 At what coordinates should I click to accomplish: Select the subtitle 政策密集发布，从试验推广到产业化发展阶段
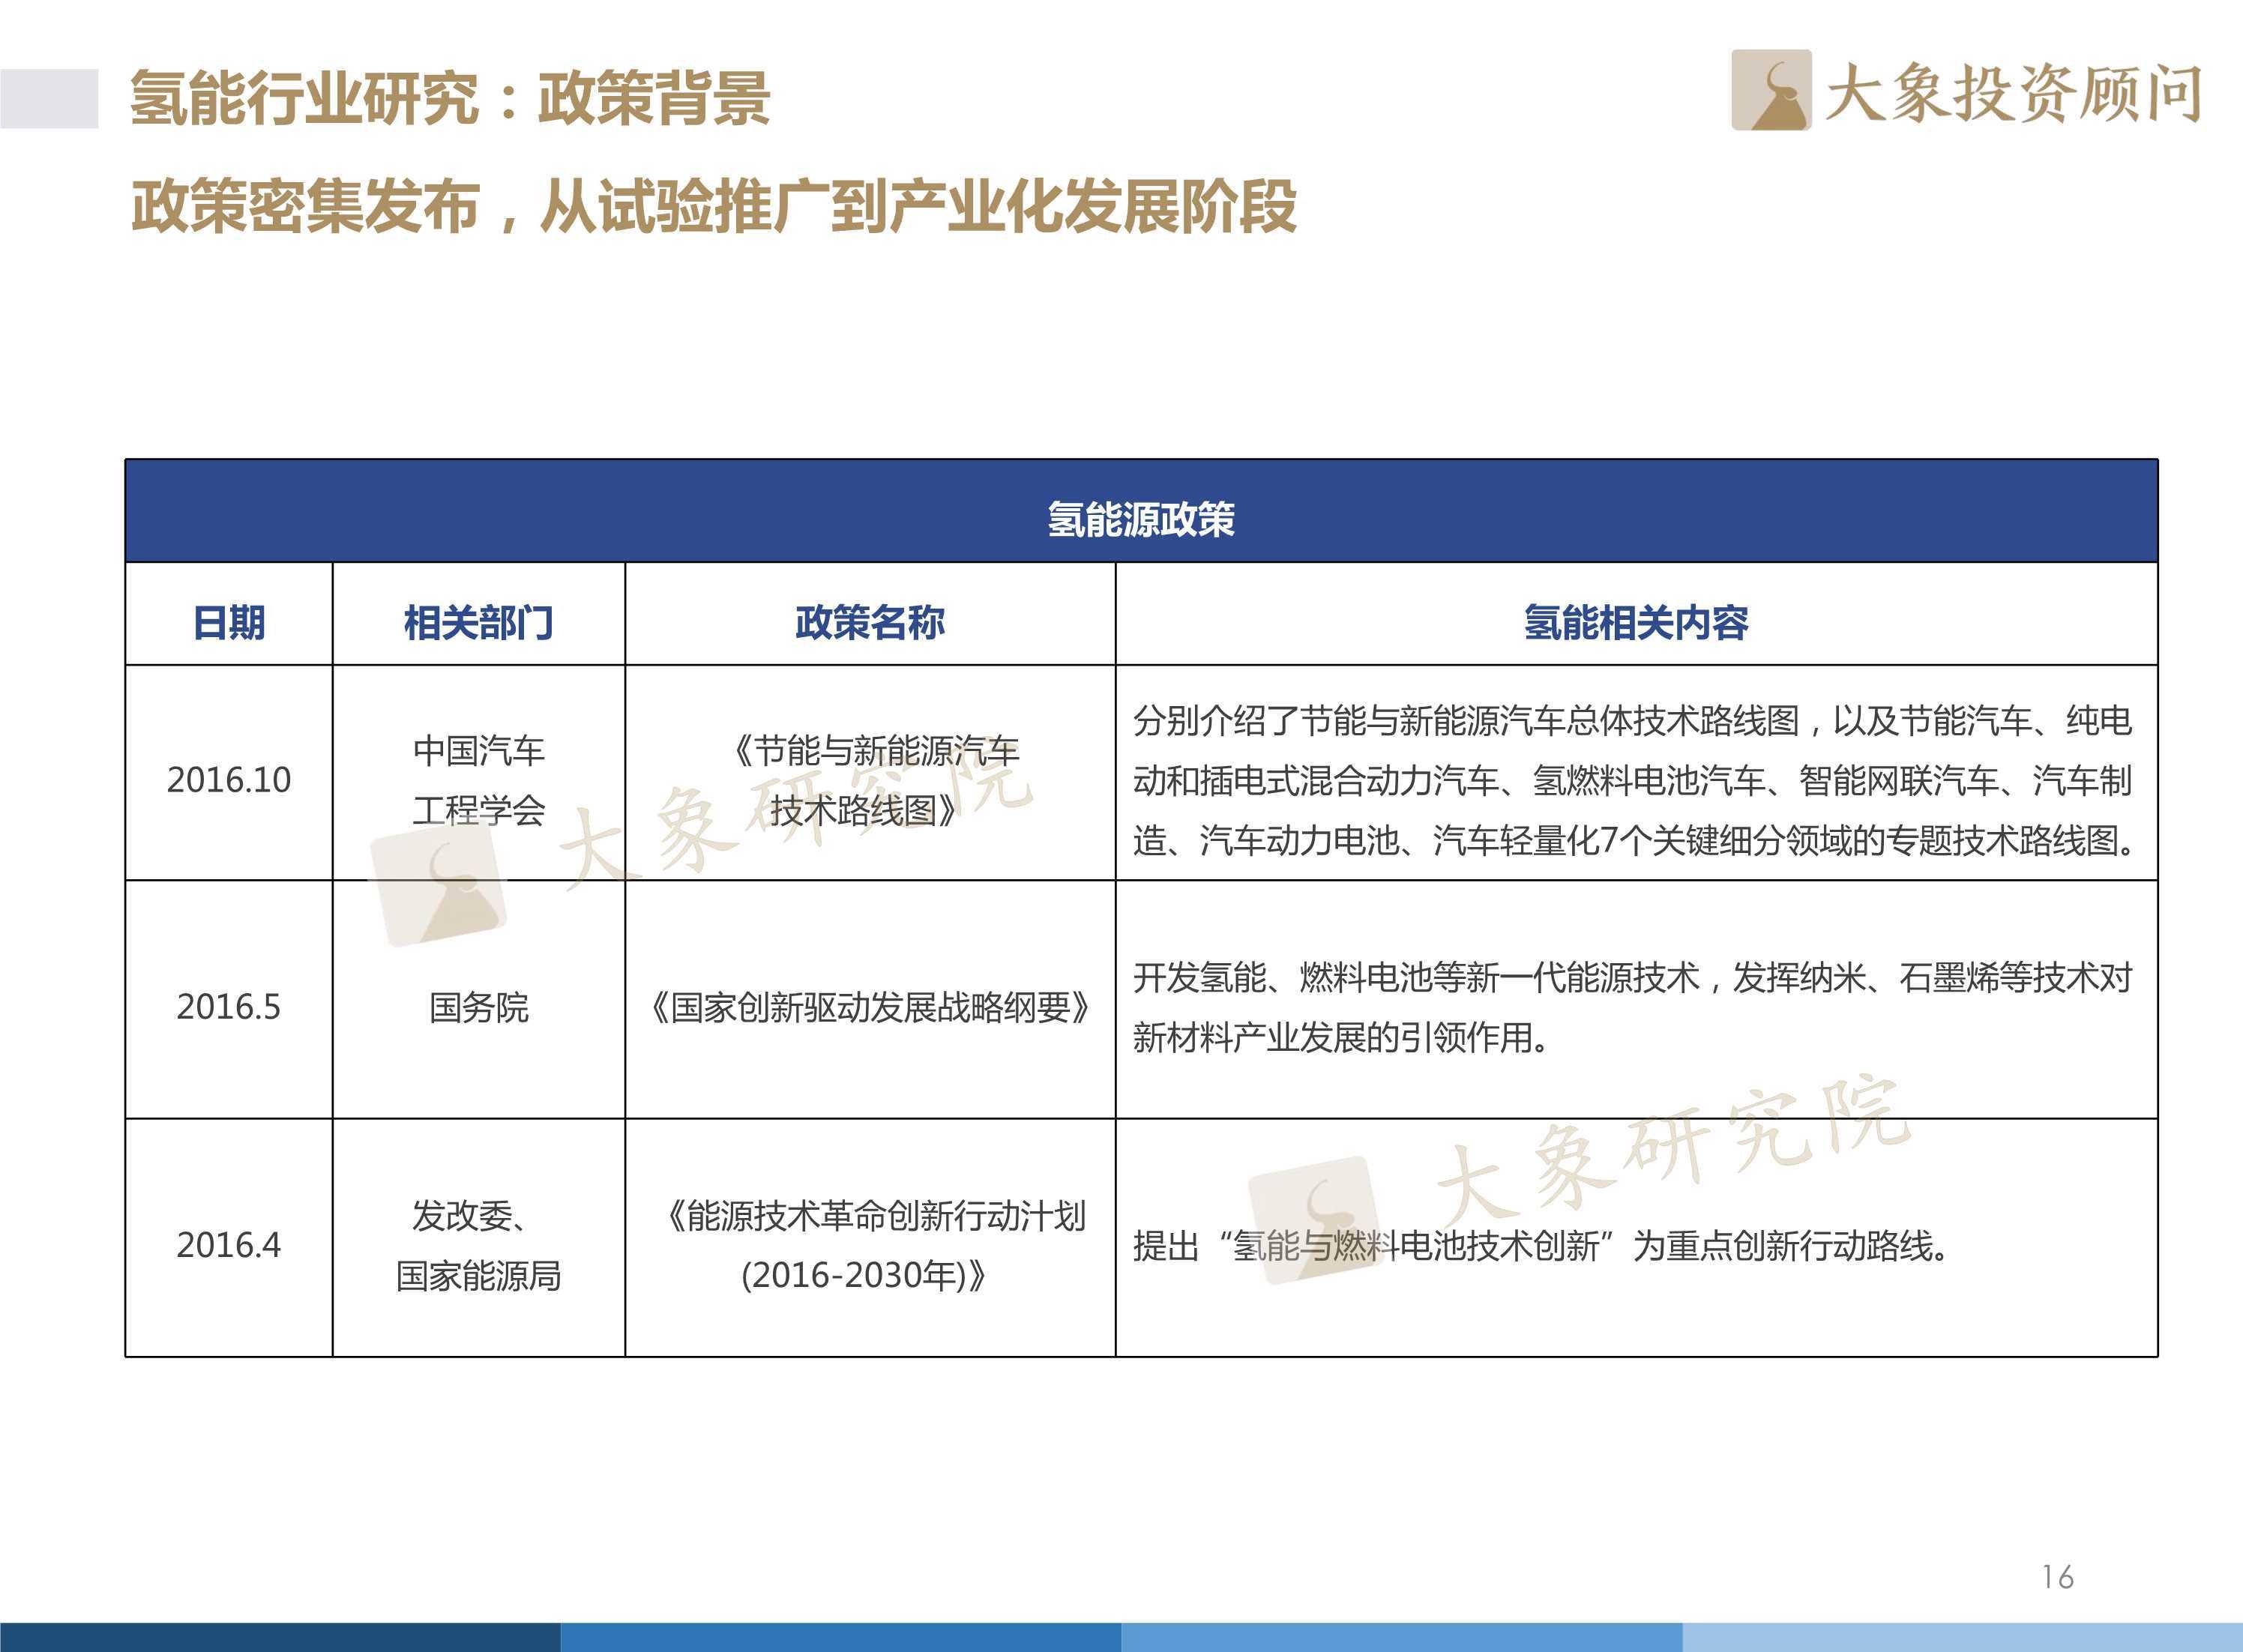tap(714, 206)
